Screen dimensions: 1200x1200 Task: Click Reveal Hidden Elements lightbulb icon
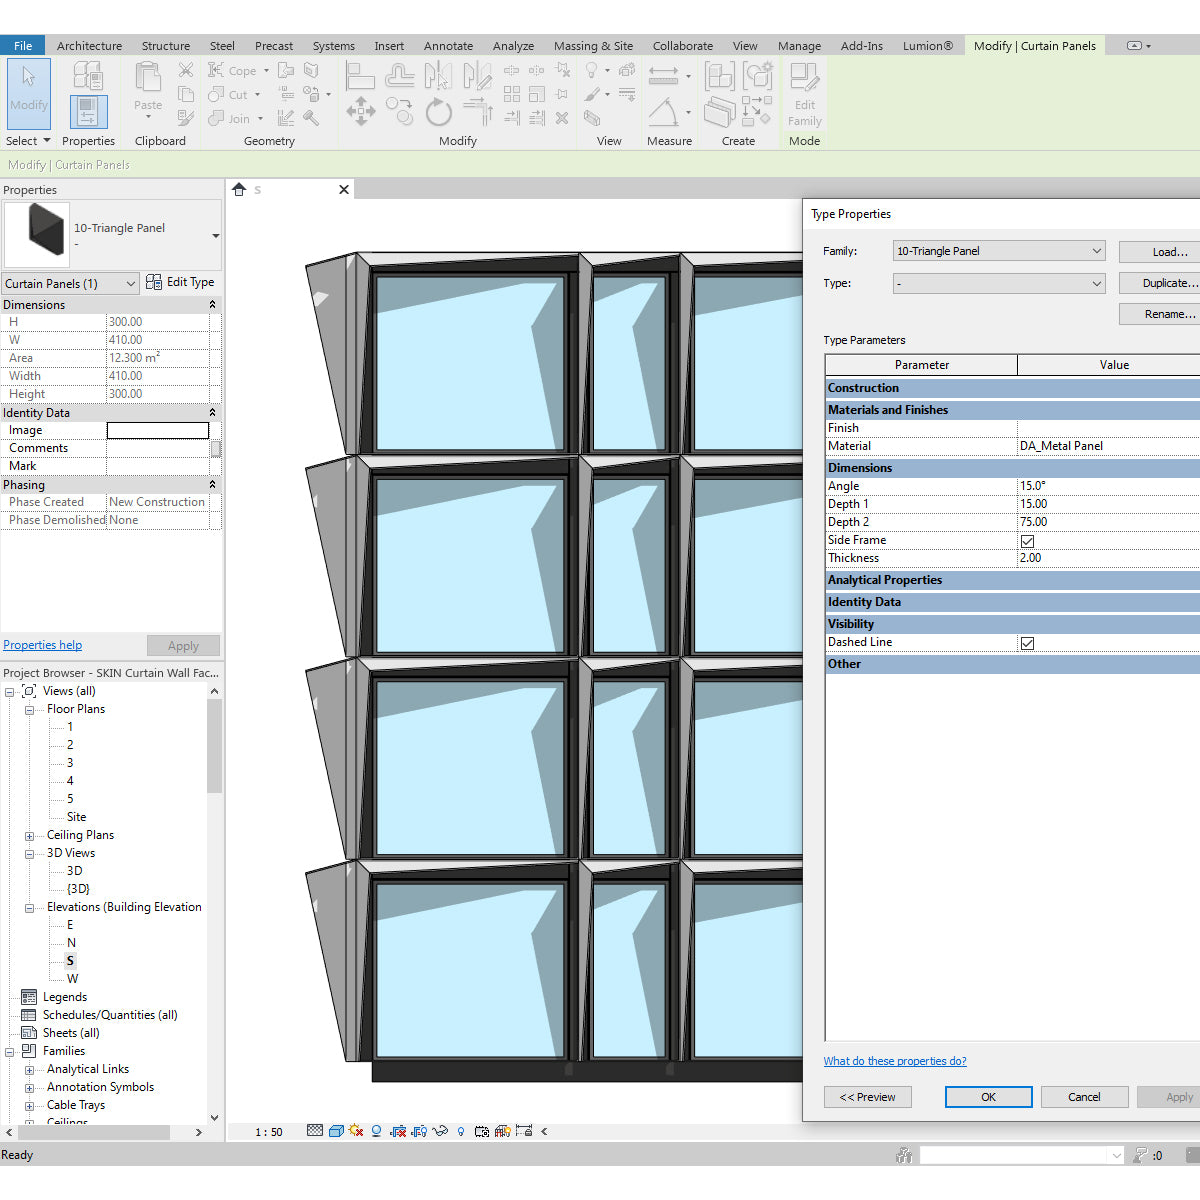tap(459, 1131)
